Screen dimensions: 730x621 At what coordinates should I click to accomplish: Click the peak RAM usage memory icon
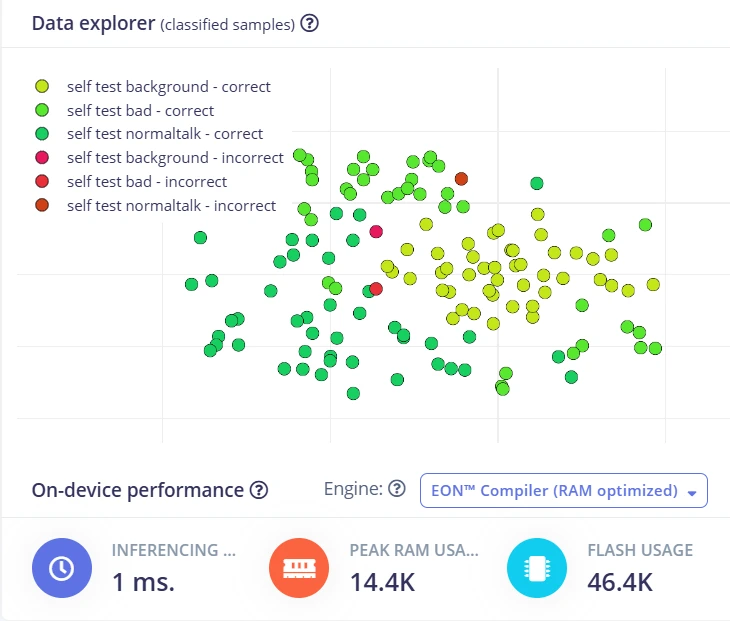pyautogui.click(x=299, y=568)
